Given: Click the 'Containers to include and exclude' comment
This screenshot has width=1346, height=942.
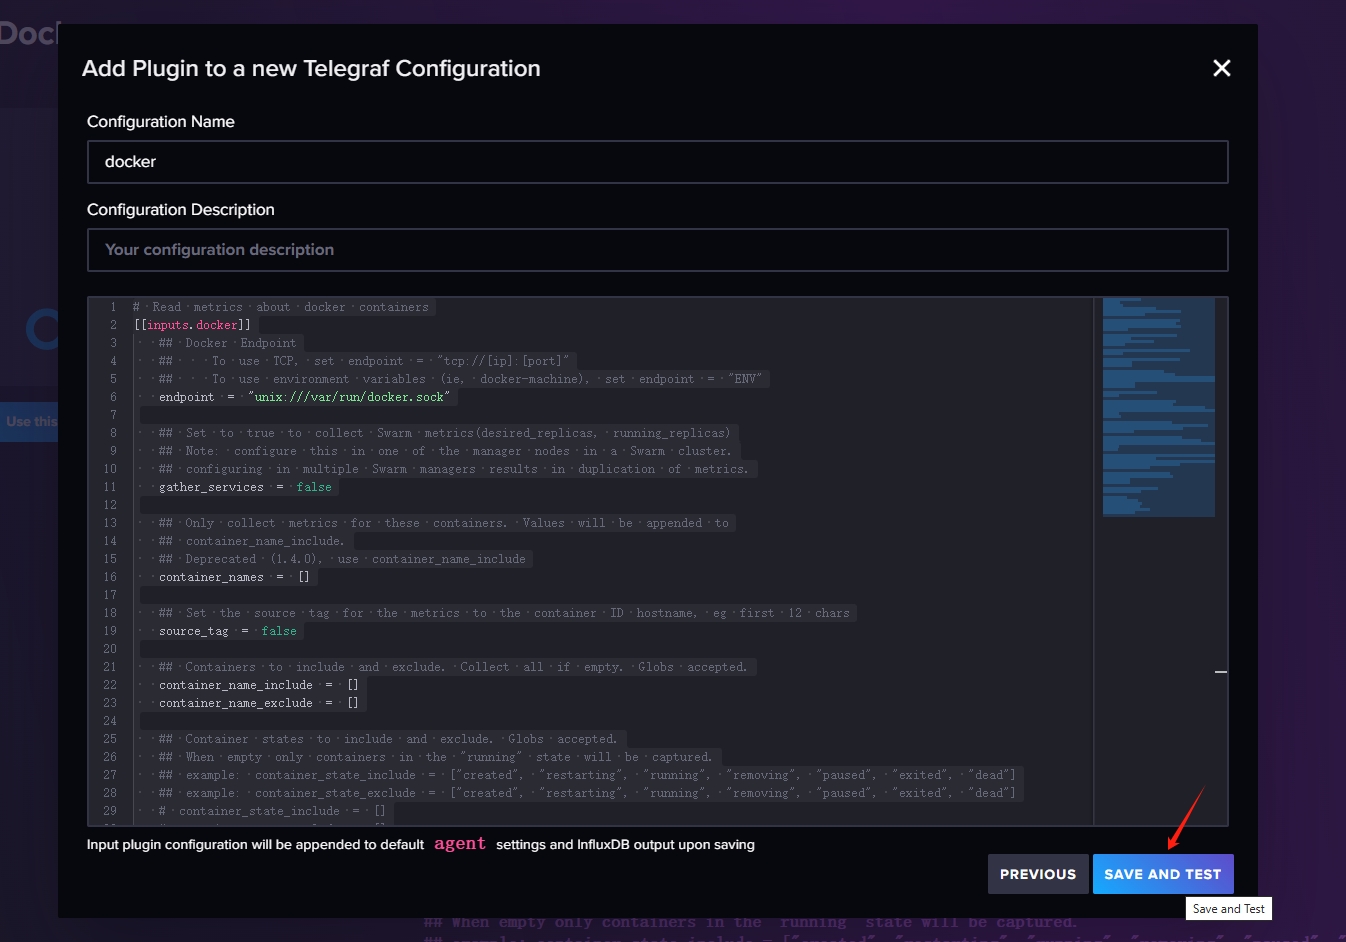Looking at the screenshot, I should [x=453, y=667].
